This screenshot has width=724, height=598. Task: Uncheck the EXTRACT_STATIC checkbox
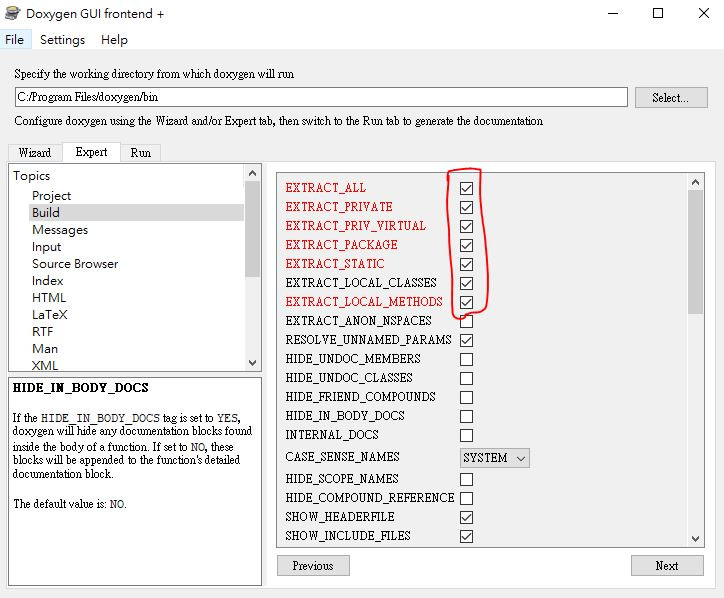466,264
